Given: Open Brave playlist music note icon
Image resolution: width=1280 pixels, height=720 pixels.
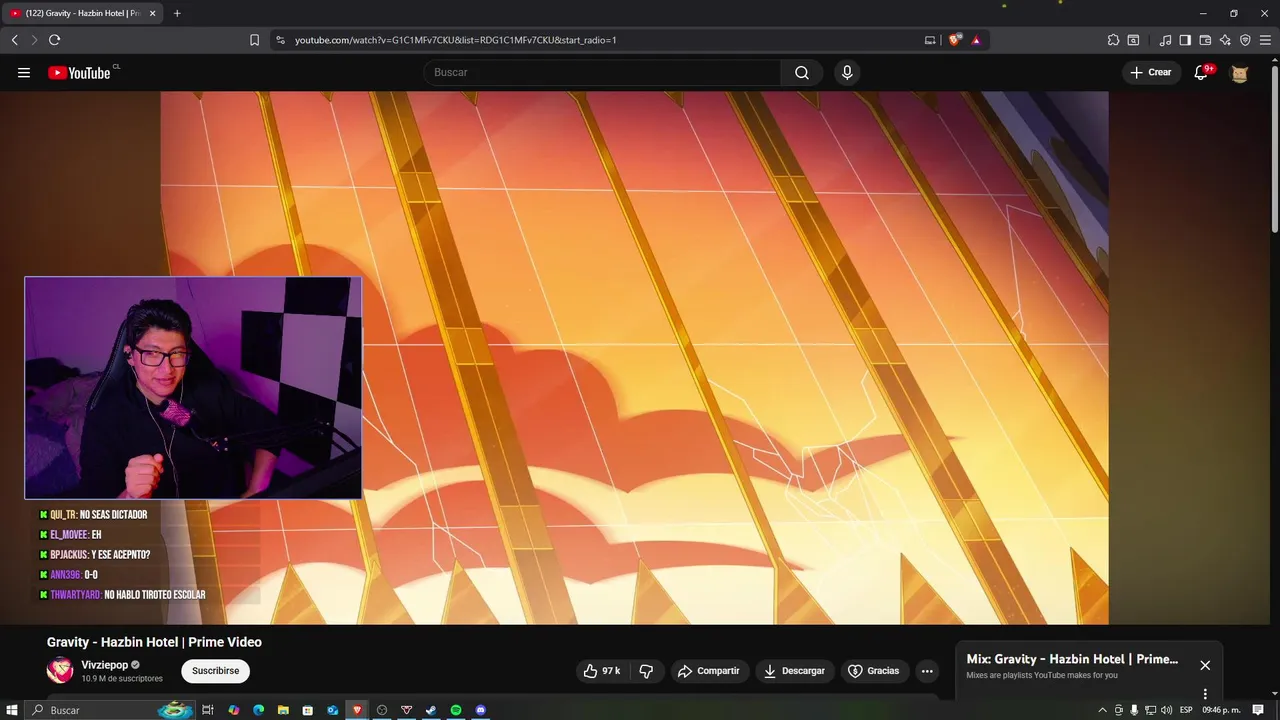Looking at the screenshot, I should [1165, 40].
